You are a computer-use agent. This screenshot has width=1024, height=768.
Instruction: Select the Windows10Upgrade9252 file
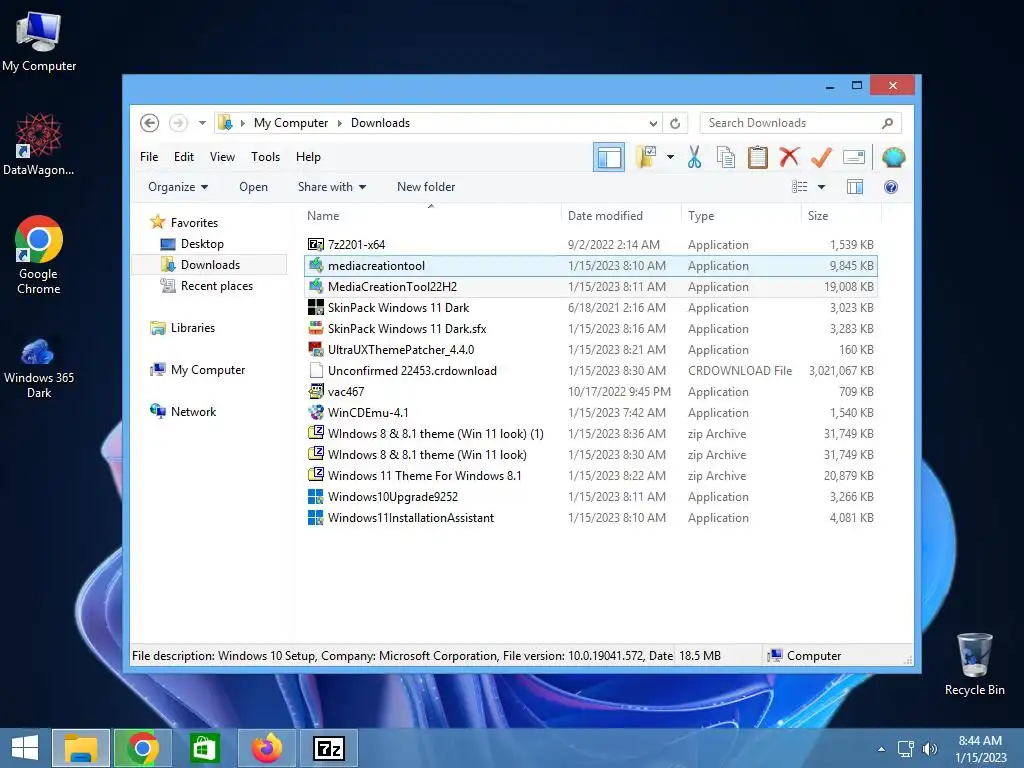point(590,496)
